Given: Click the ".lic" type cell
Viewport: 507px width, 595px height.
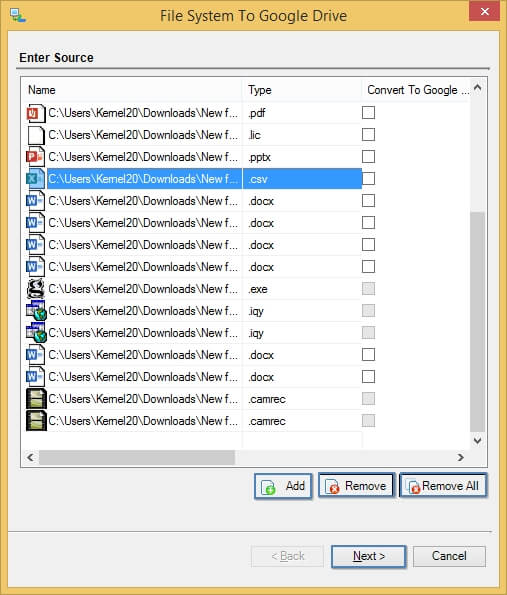Looking at the screenshot, I should (255, 135).
